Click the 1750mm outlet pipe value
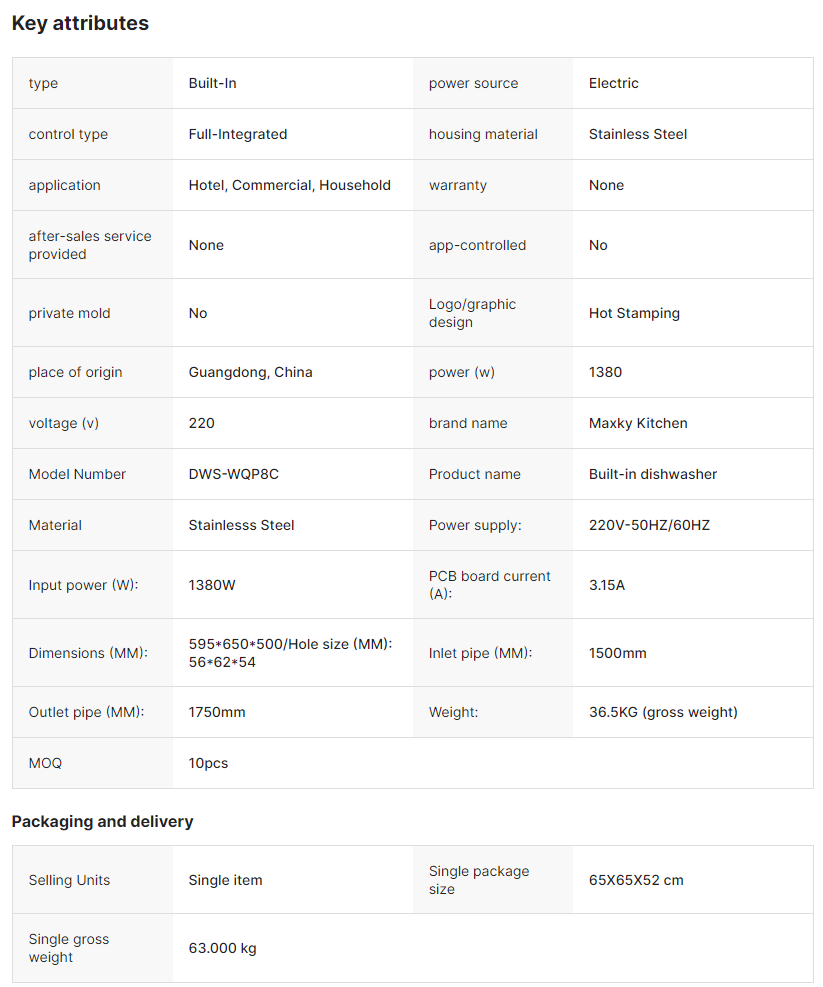Viewport: 823px width, 987px height. 216,712
